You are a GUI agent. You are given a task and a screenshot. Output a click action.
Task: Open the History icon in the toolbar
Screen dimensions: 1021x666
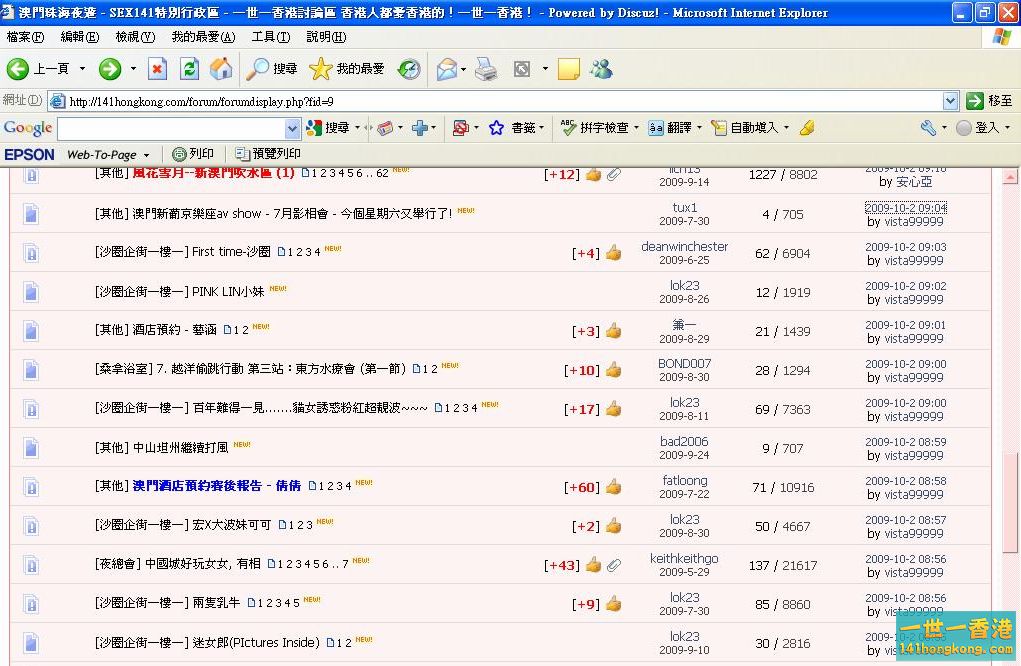click(x=409, y=69)
